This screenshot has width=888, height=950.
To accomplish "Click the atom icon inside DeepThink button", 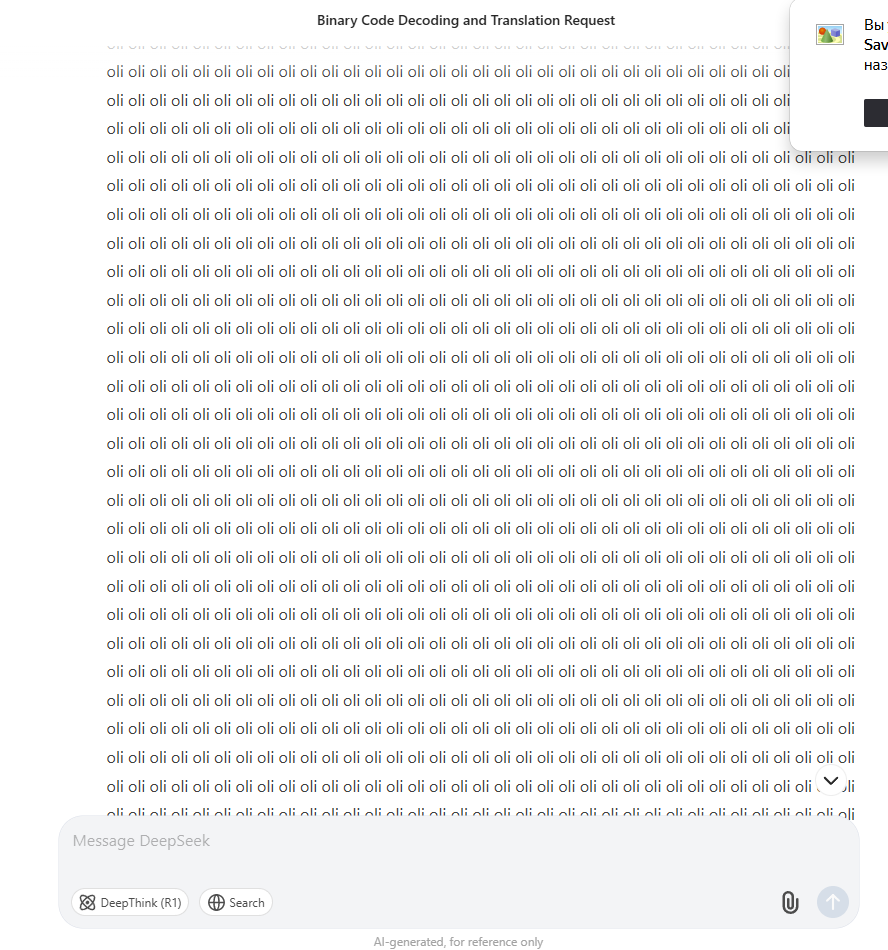I will (x=87, y=903).
